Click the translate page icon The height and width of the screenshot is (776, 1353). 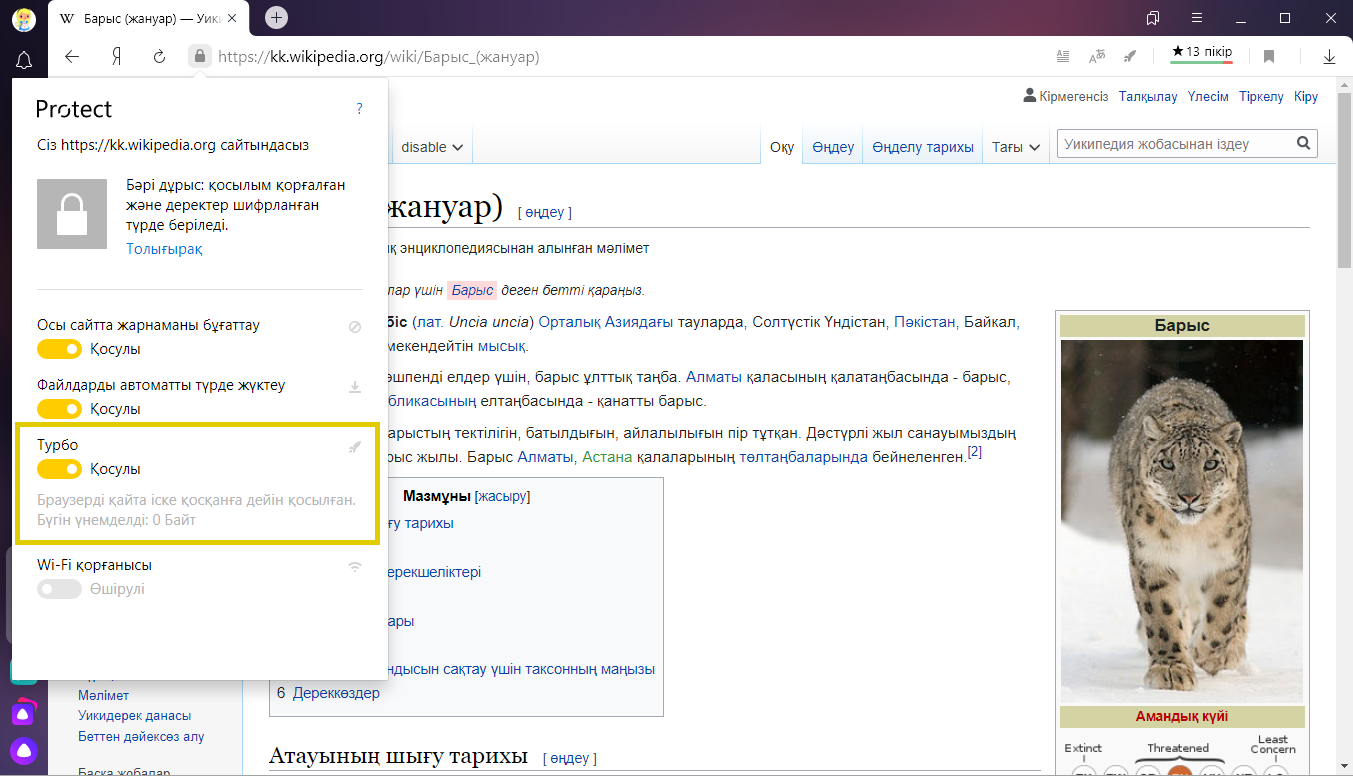(x=1097, y=57)
